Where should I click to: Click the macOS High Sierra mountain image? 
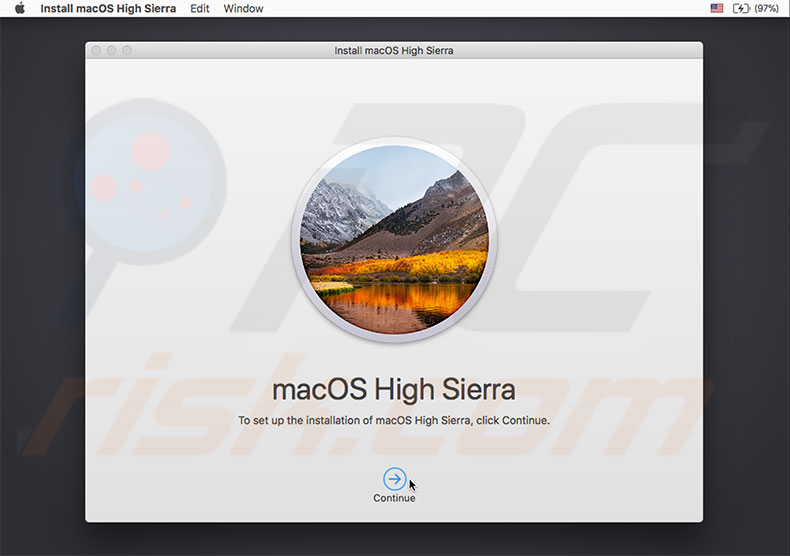coord(394,240)
